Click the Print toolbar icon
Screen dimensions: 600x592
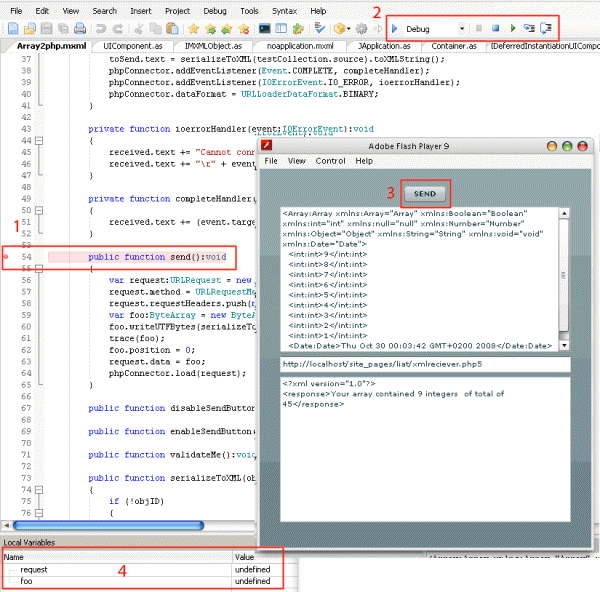[x=80, y=28]
